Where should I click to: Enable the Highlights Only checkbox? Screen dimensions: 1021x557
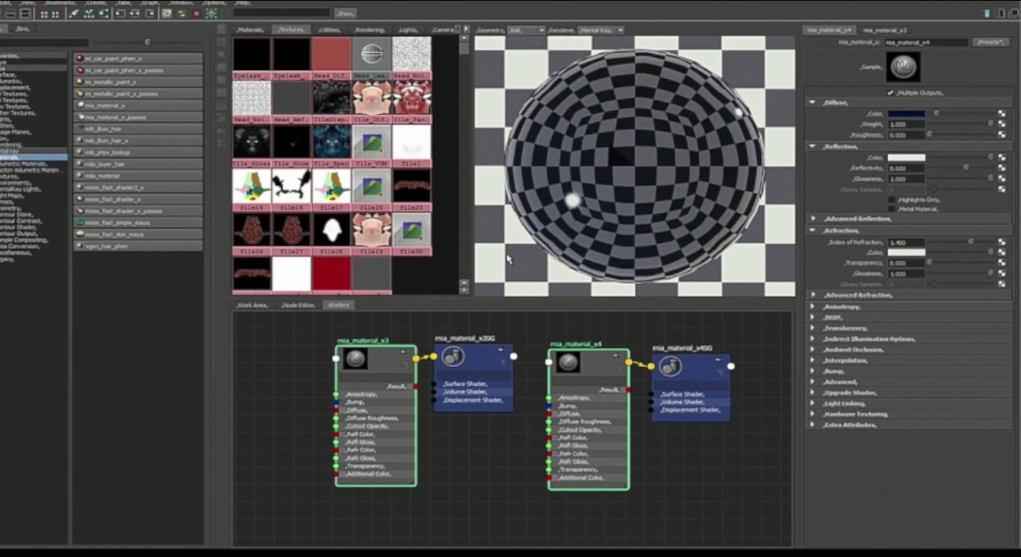(x=893, y=200)
